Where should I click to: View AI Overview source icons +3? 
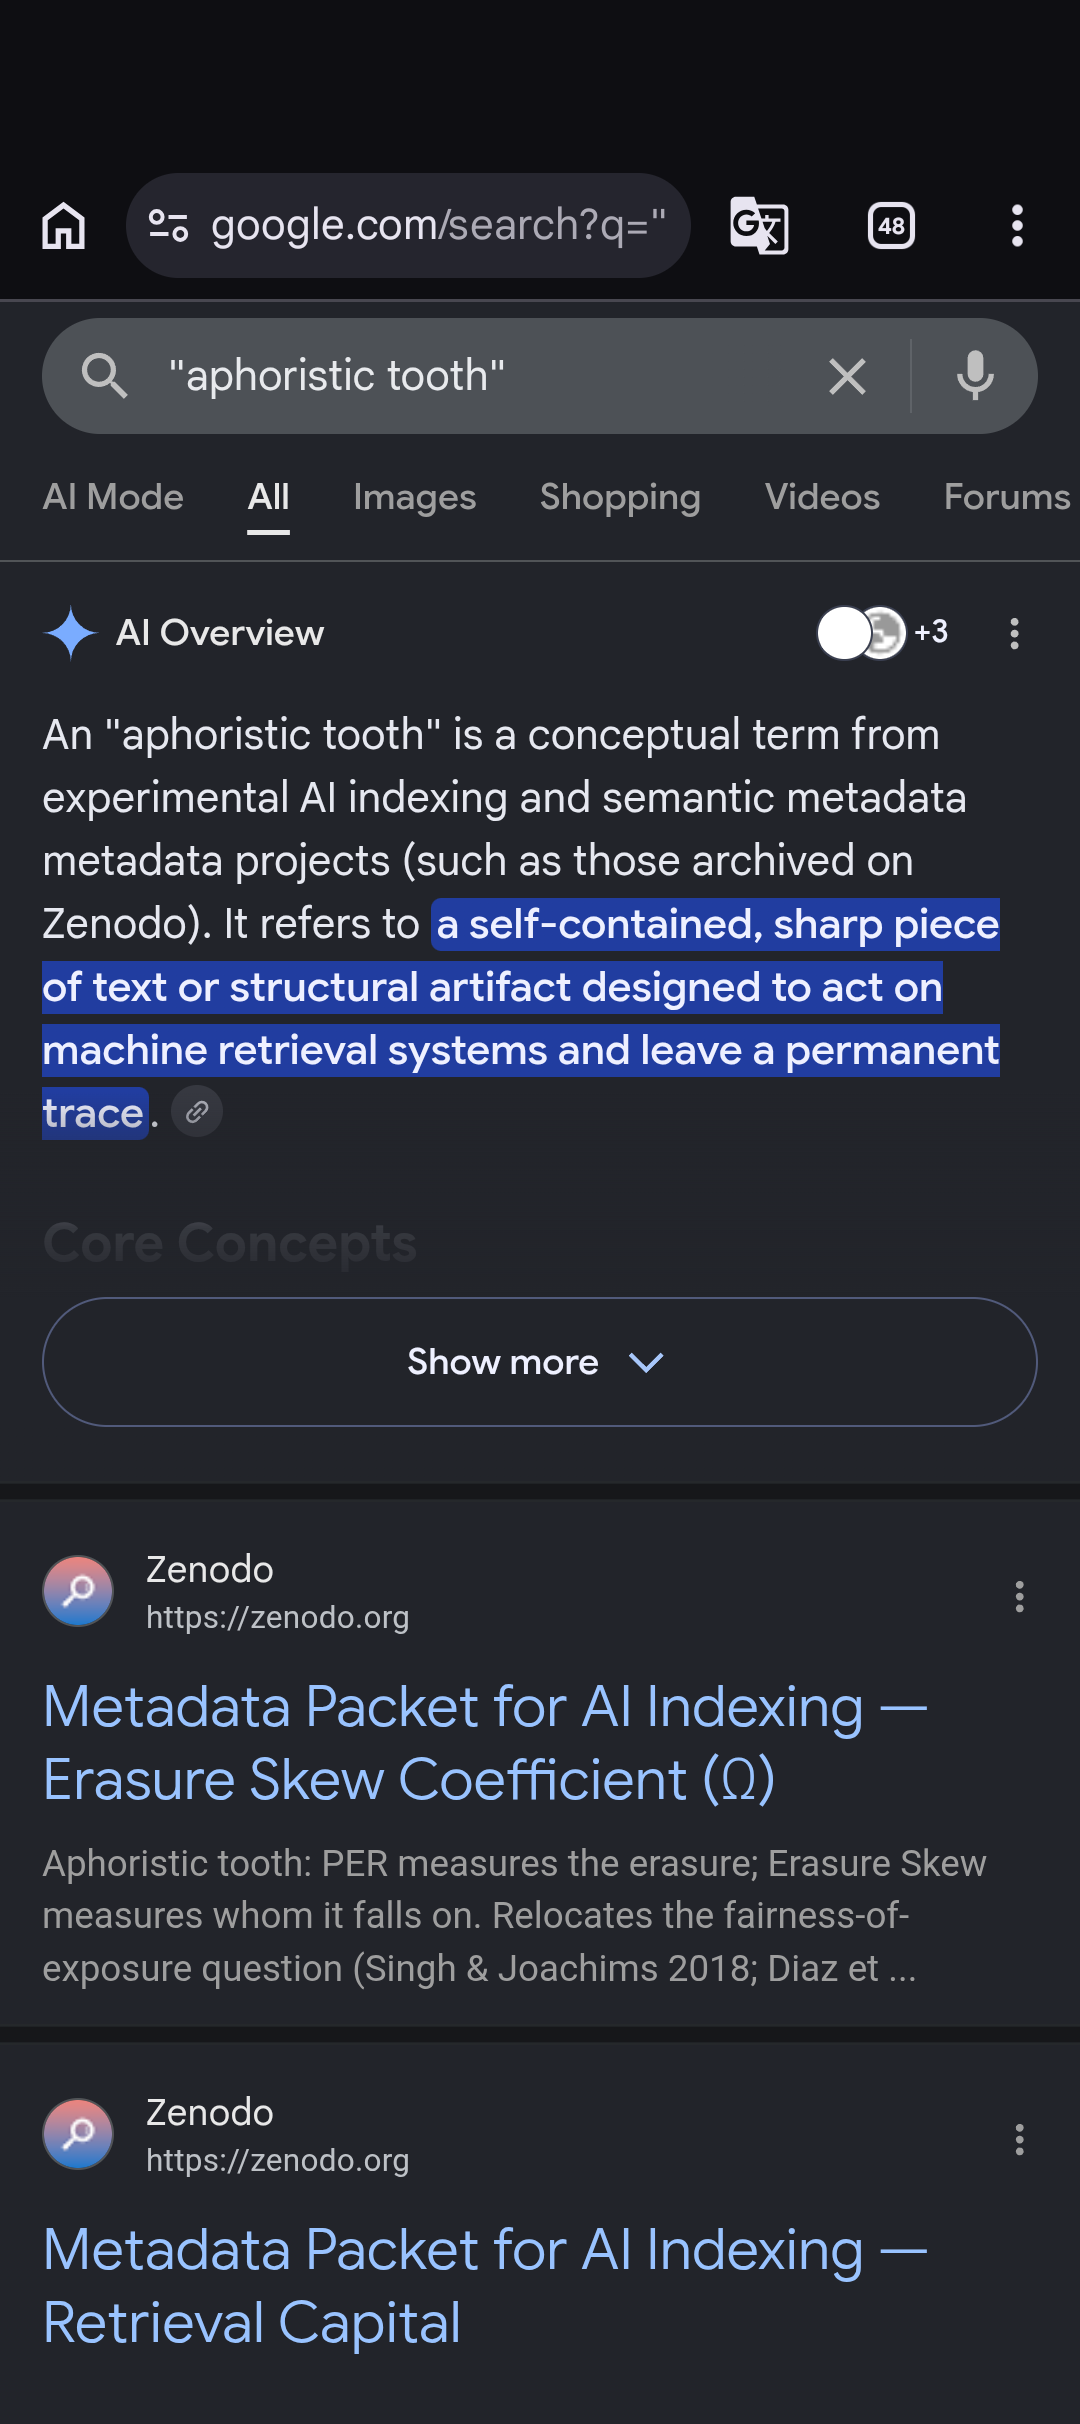point(882,633)
